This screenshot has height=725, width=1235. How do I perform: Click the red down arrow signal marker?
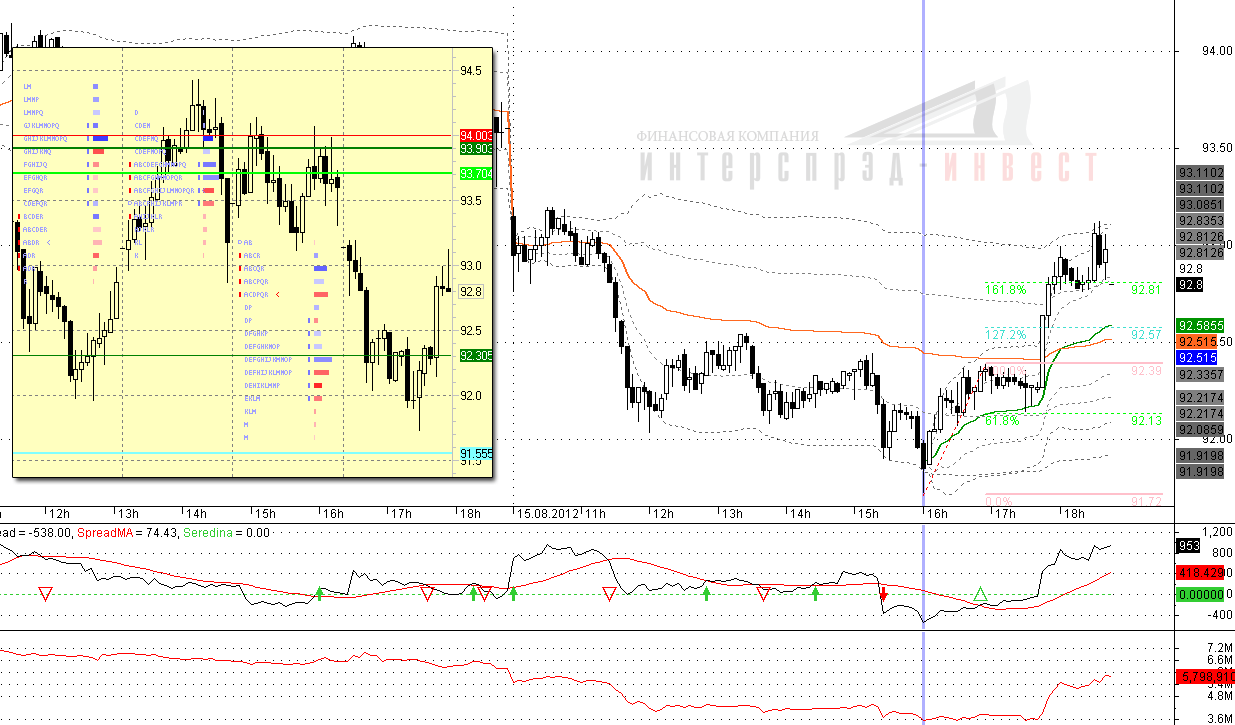tap(883, 595)
